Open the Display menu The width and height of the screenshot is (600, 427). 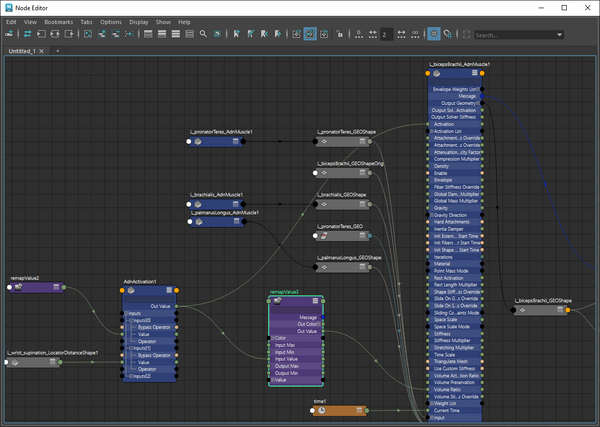(x=138, y=21)
